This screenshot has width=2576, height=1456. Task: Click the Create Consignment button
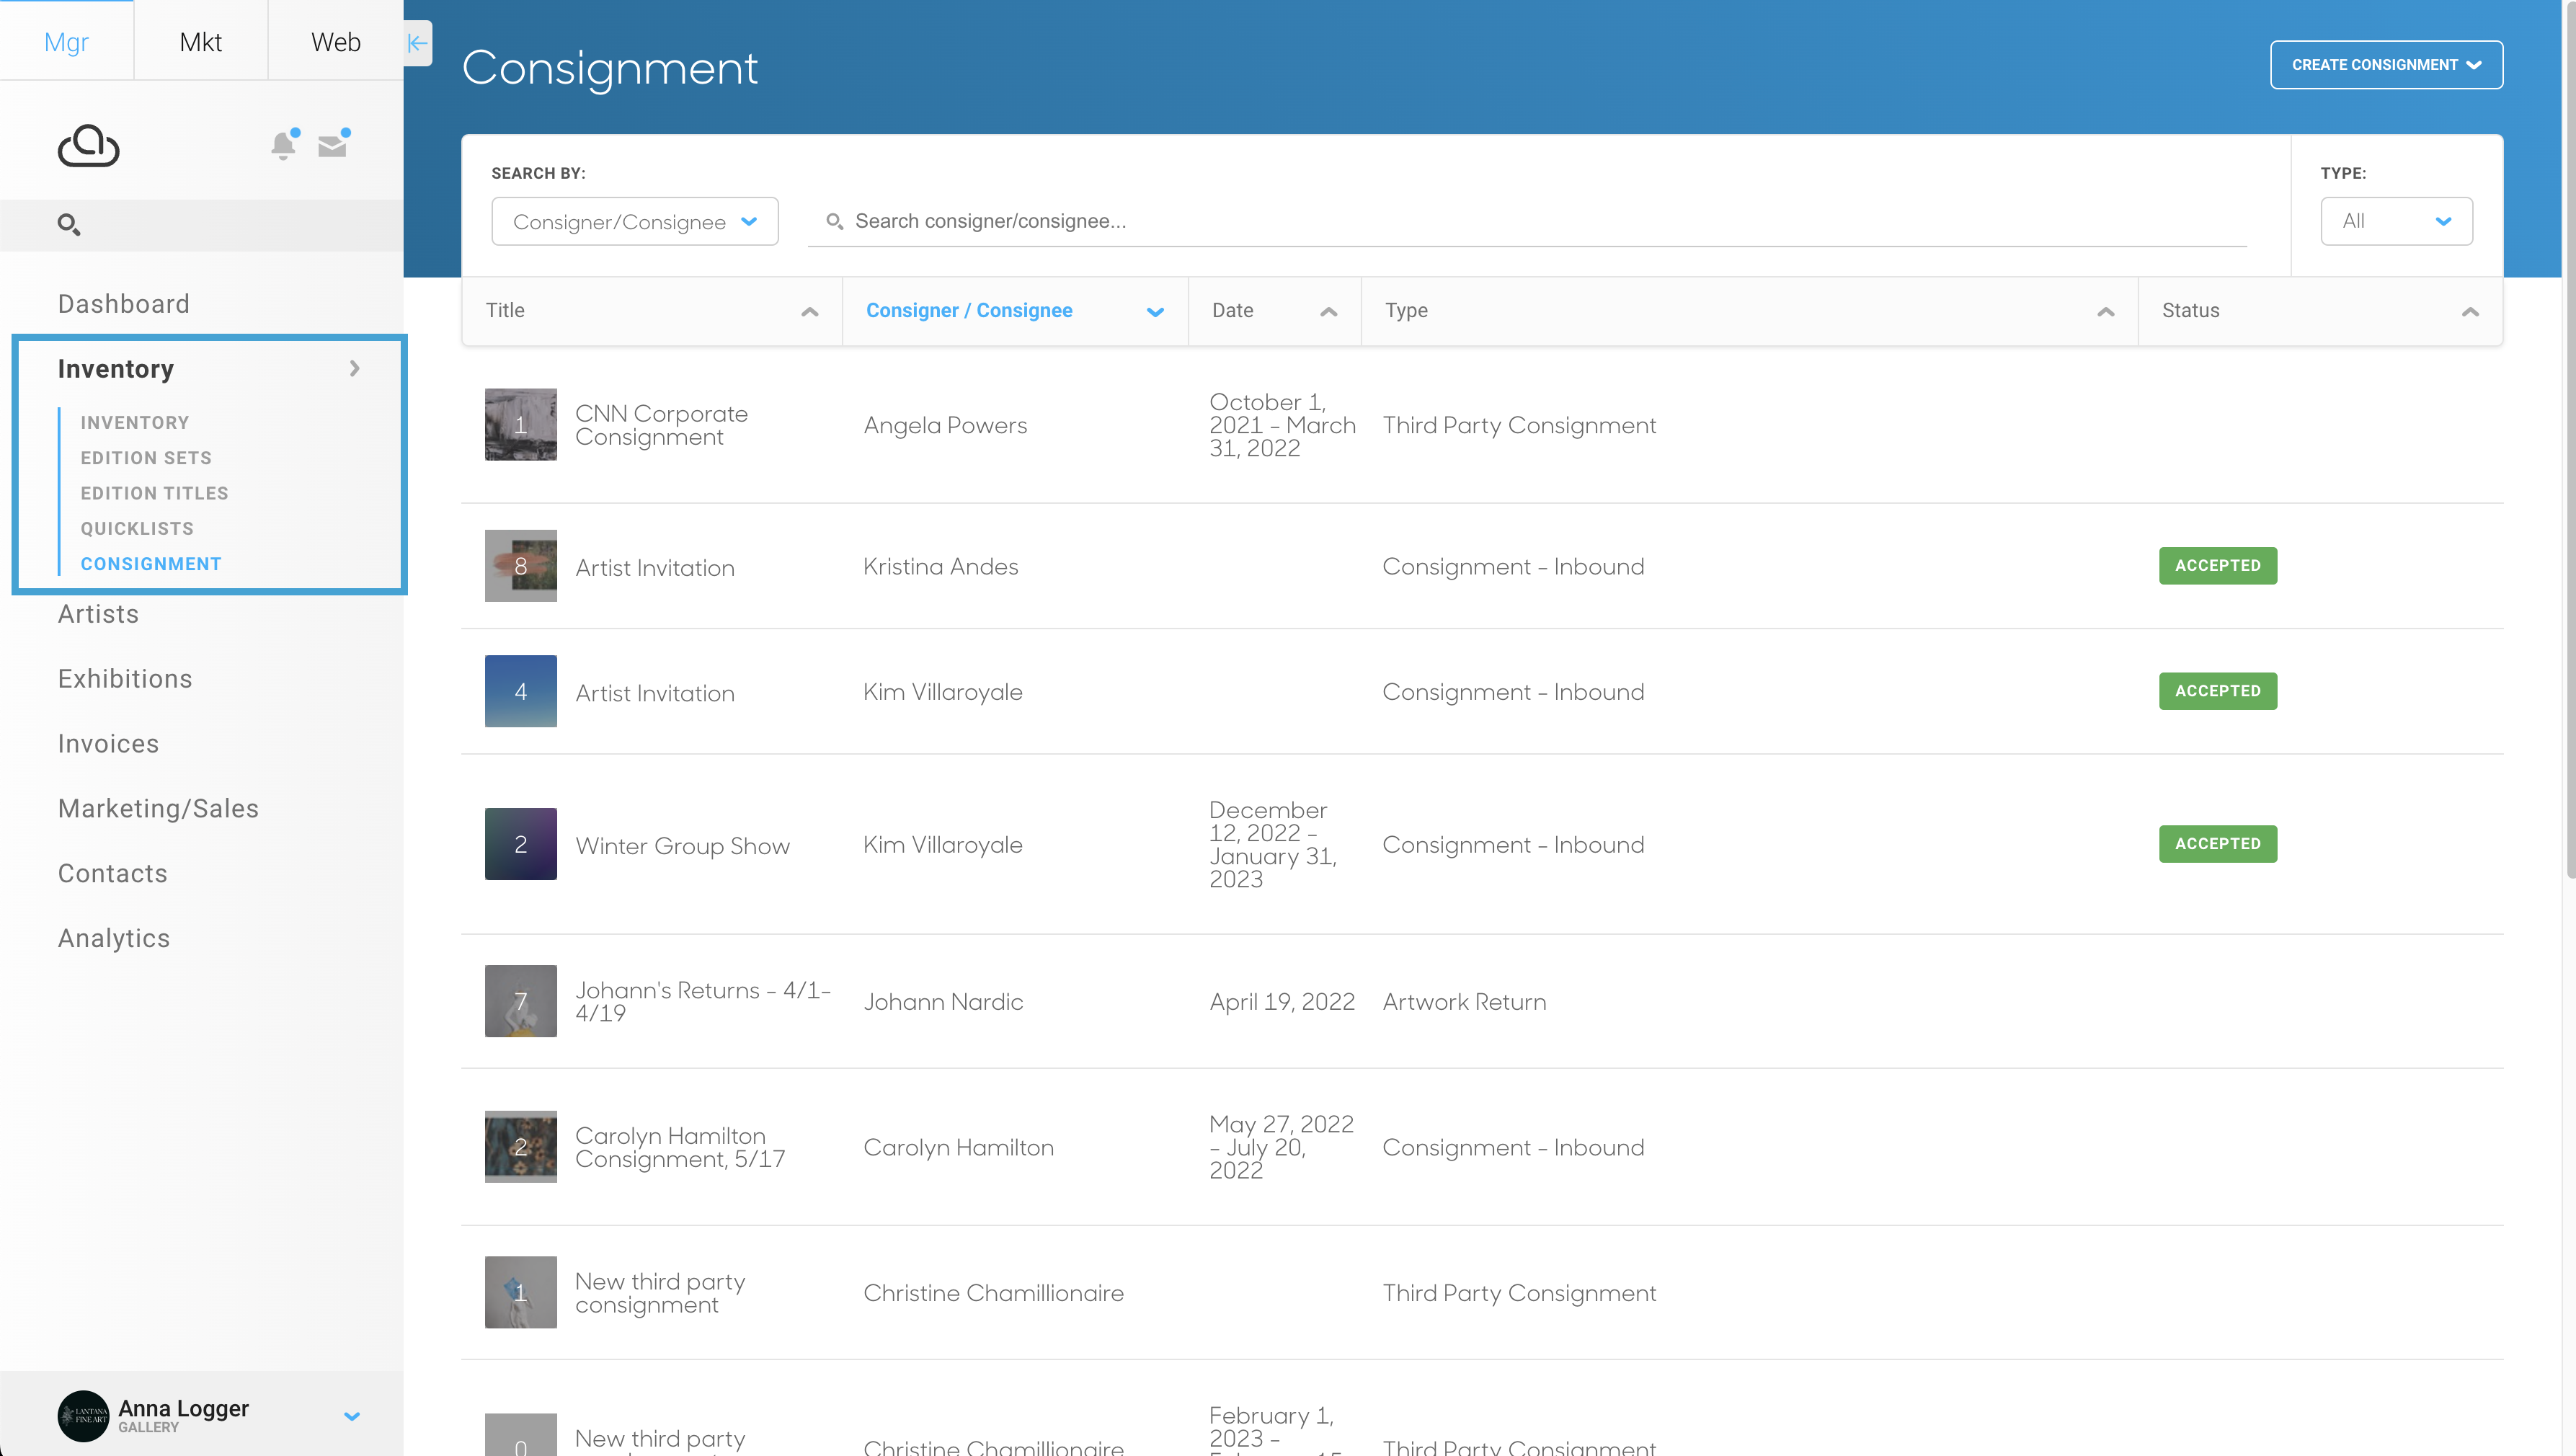(x=2387, y=64)
